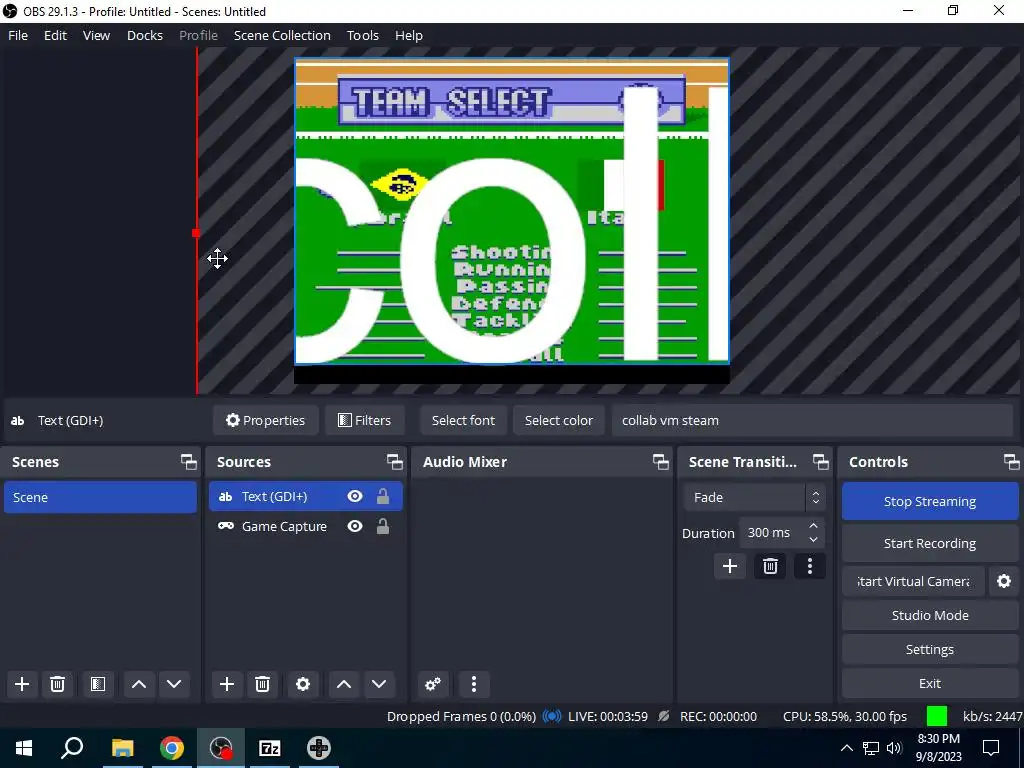Open Audio Mixer advanced audio properties gears
This screenshot has height=768, width=1024.
(432, 684)
